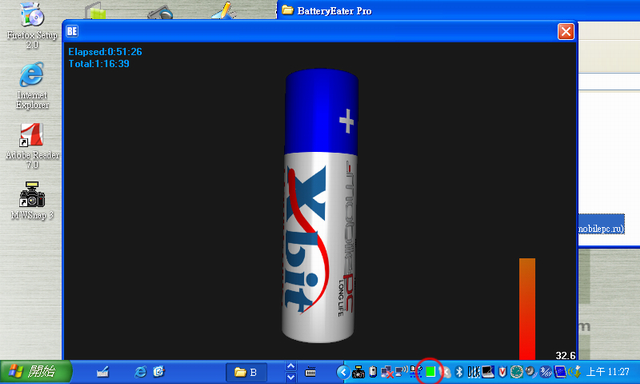Click the BatteryEater Pro folder window title
This screenshot has height=384, width=640.
[334, 11]
